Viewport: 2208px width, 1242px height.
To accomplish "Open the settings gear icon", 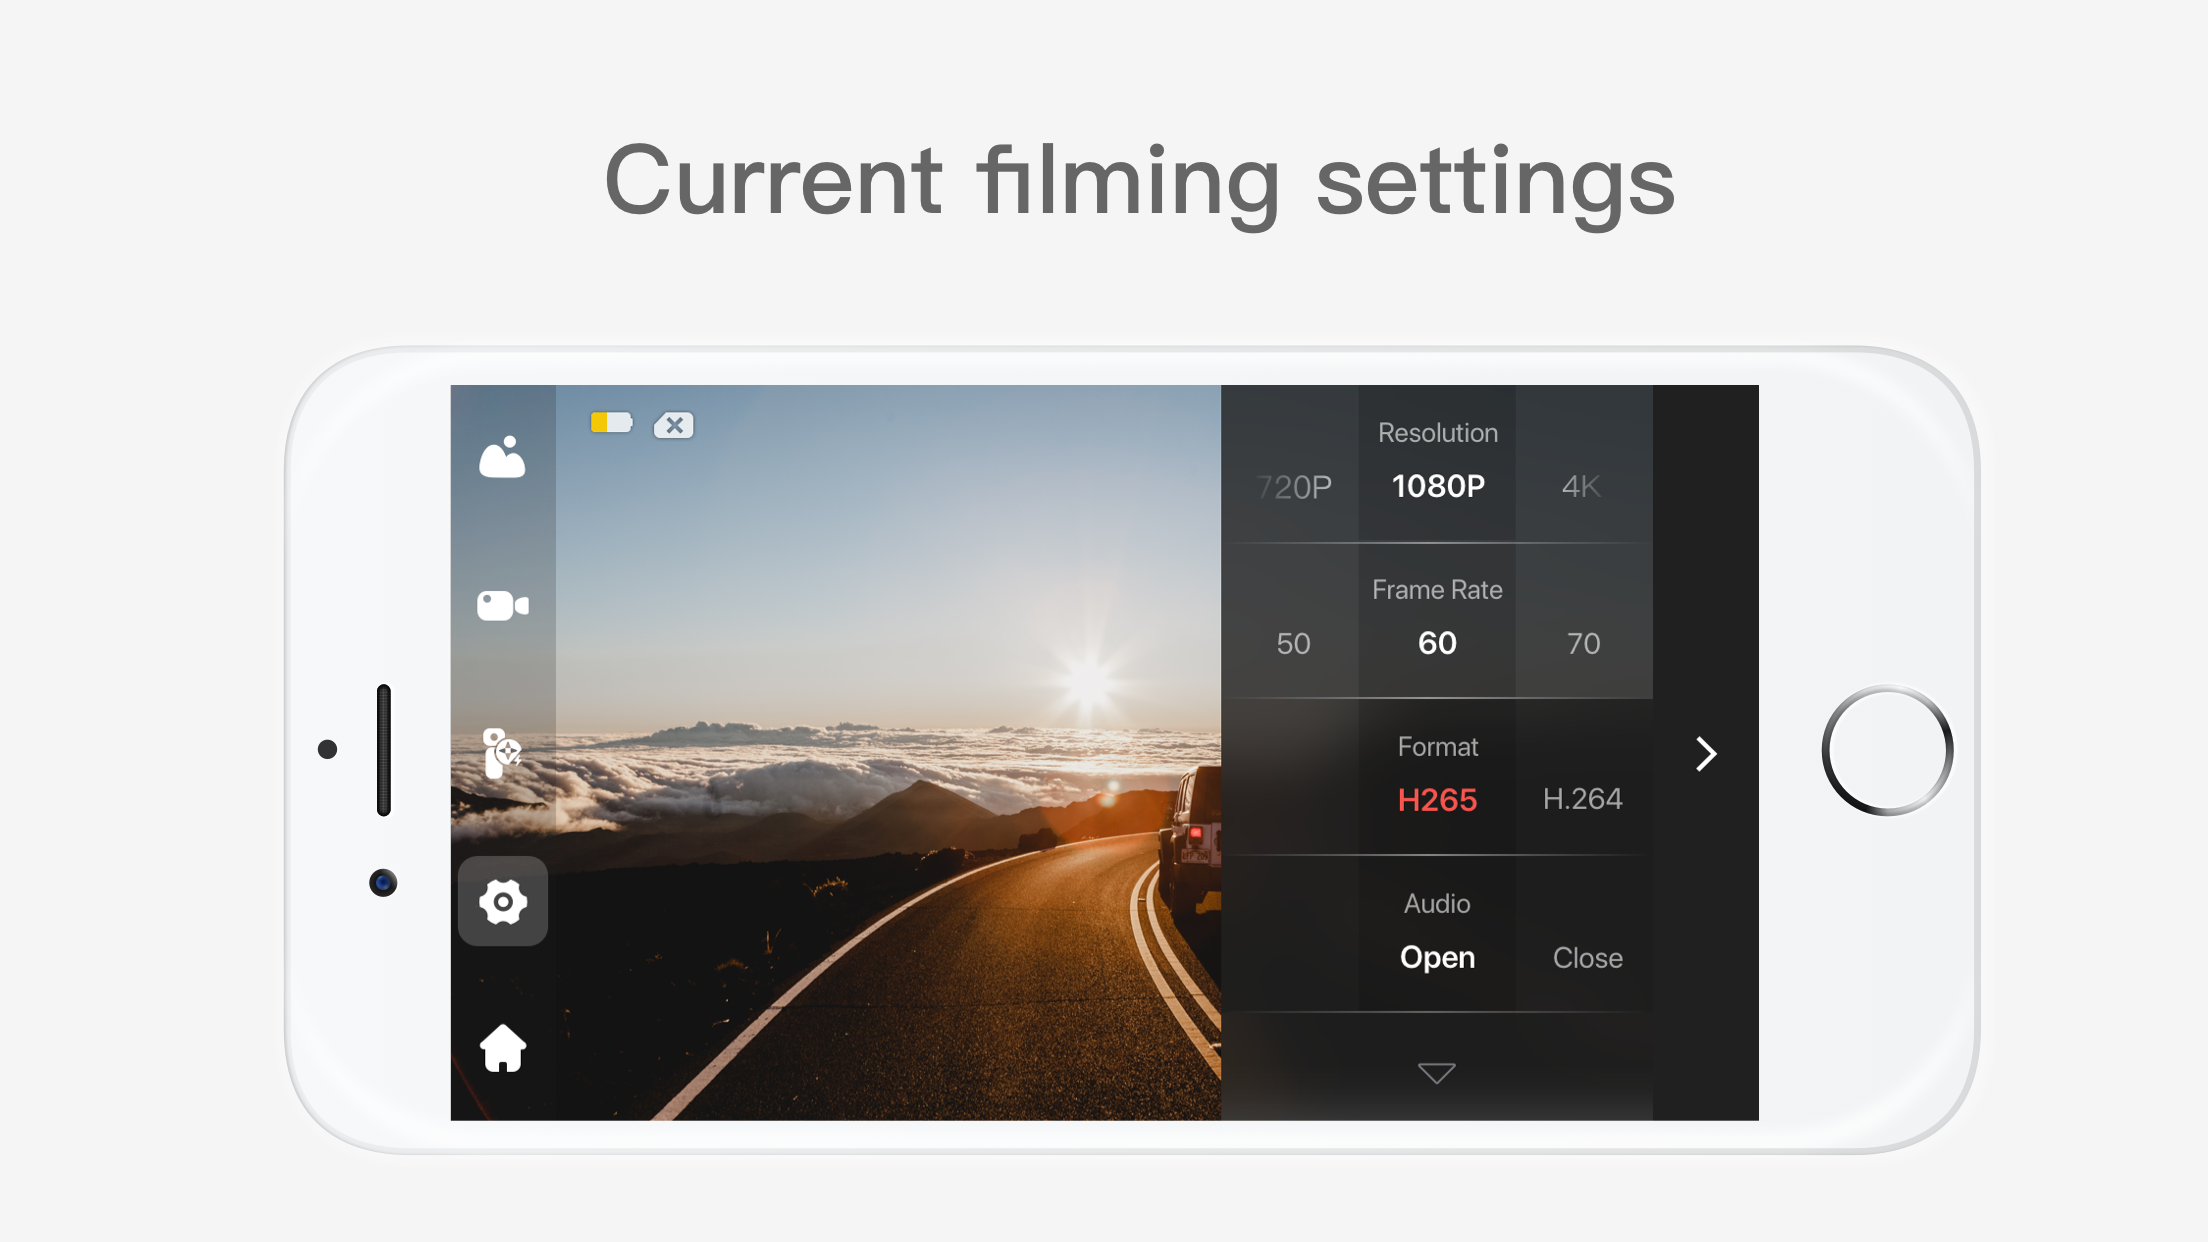I will pos(503,902).
